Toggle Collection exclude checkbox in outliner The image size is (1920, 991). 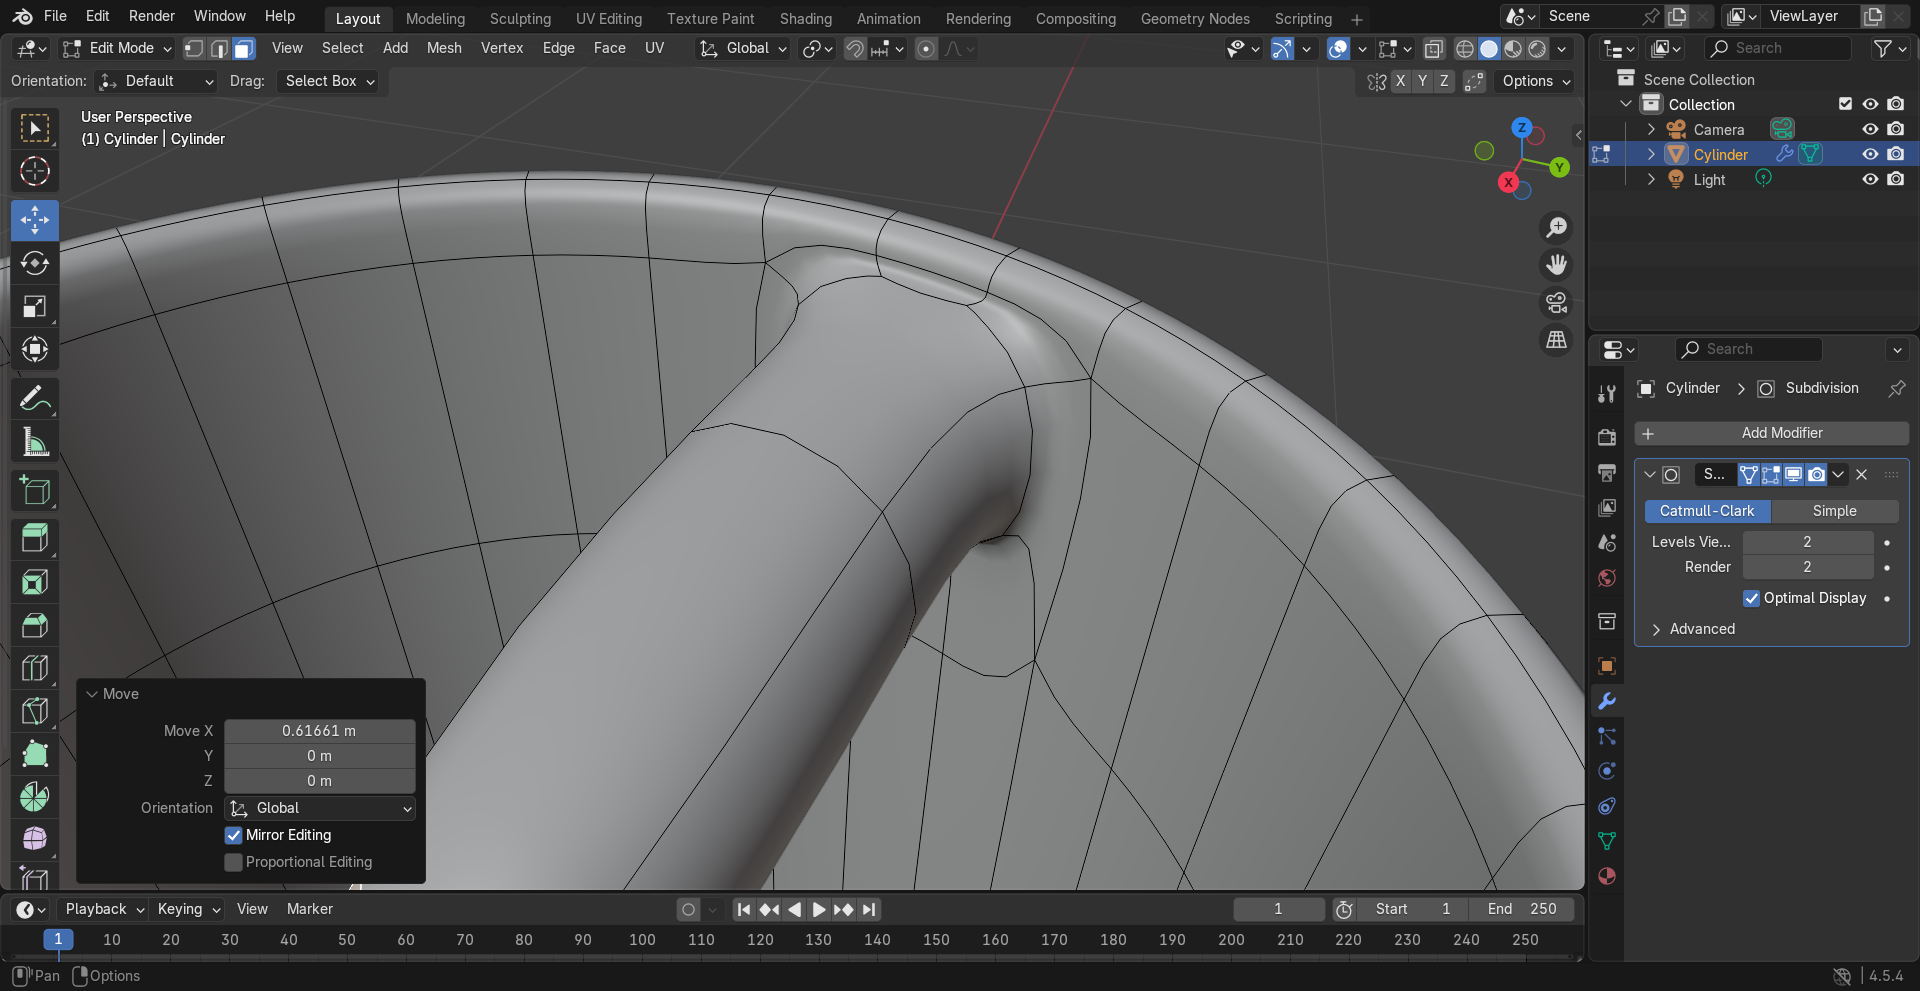coord(1845,104)
